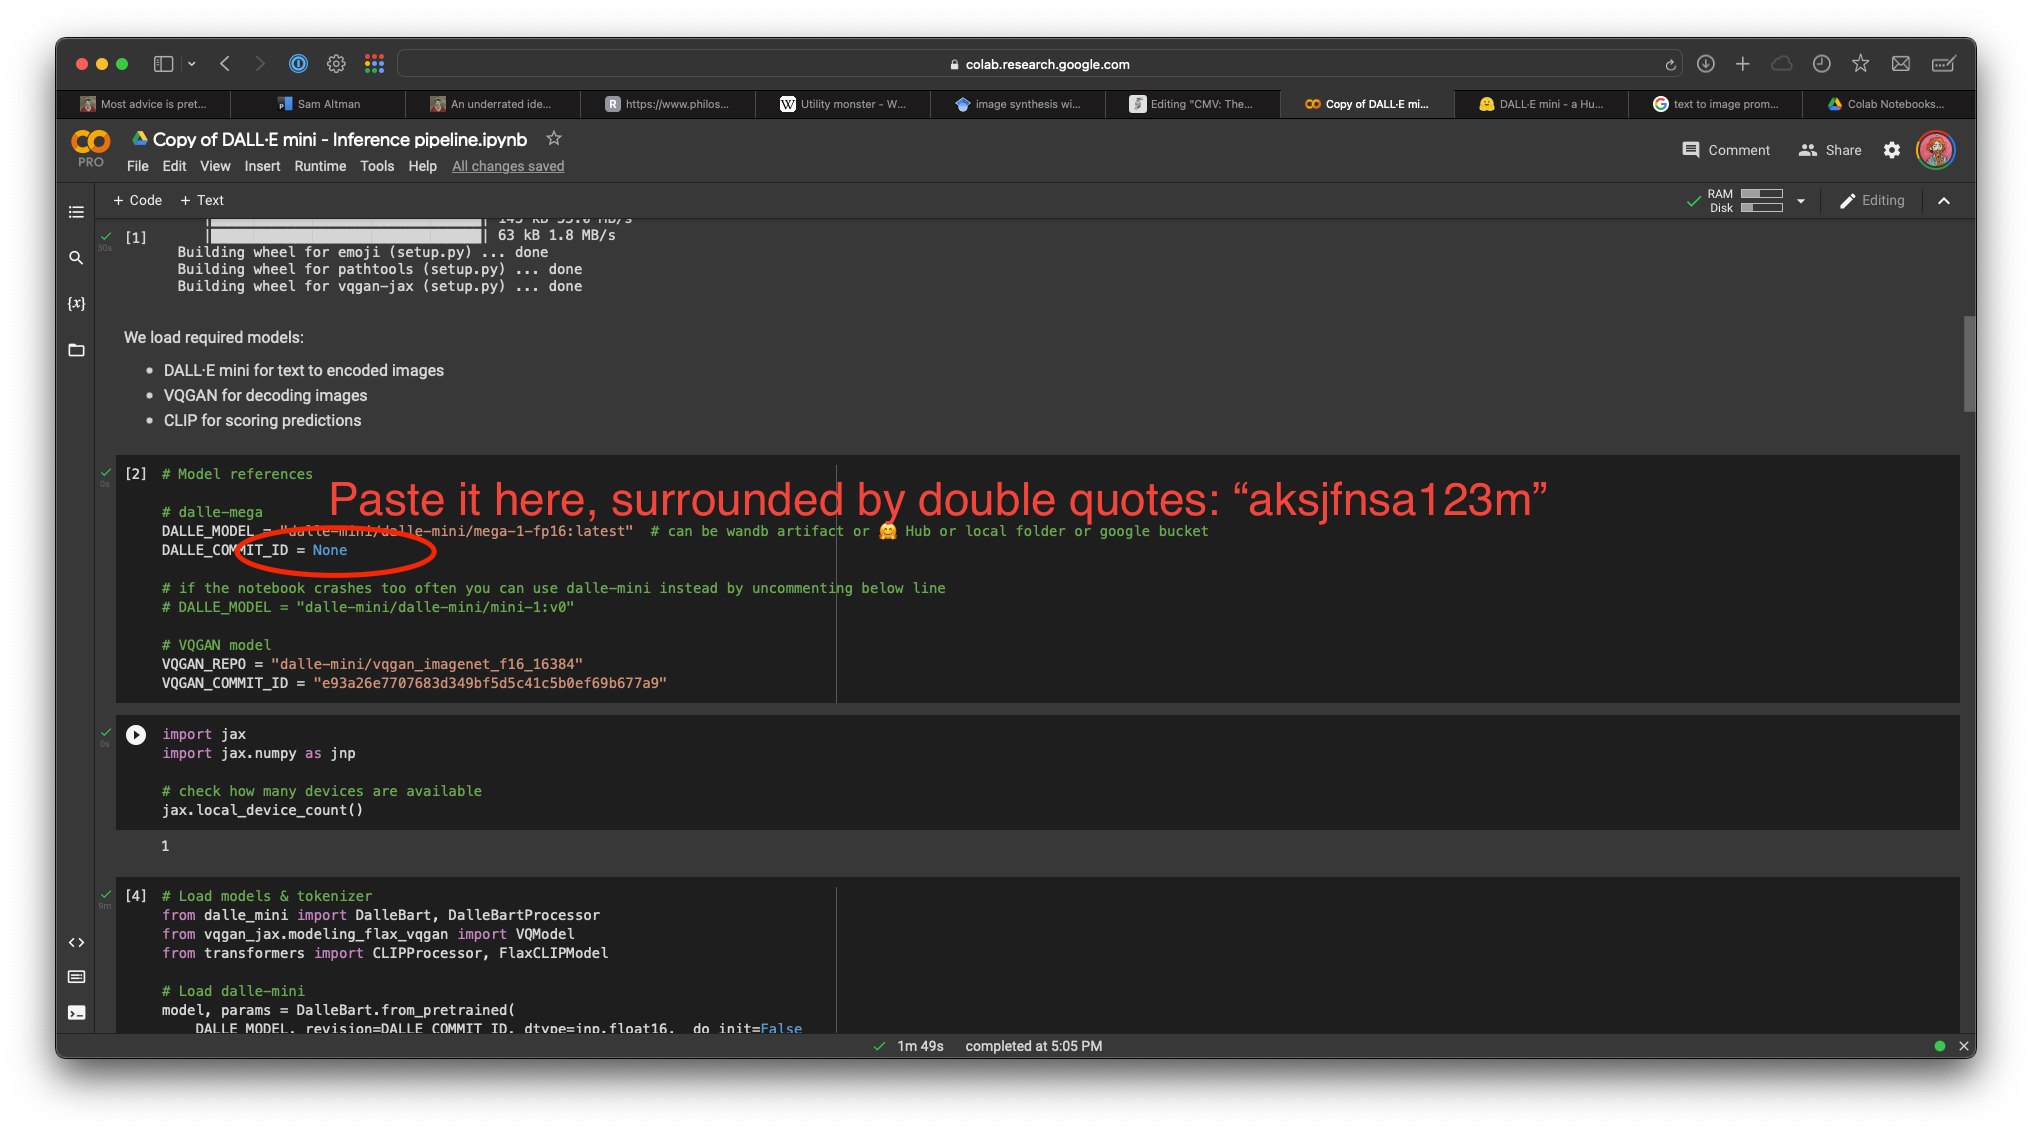Open notebook settings gear icon
The height and width of the screenshot is (1132, 2032).
pyautogui.click(x=1891, y=150)
